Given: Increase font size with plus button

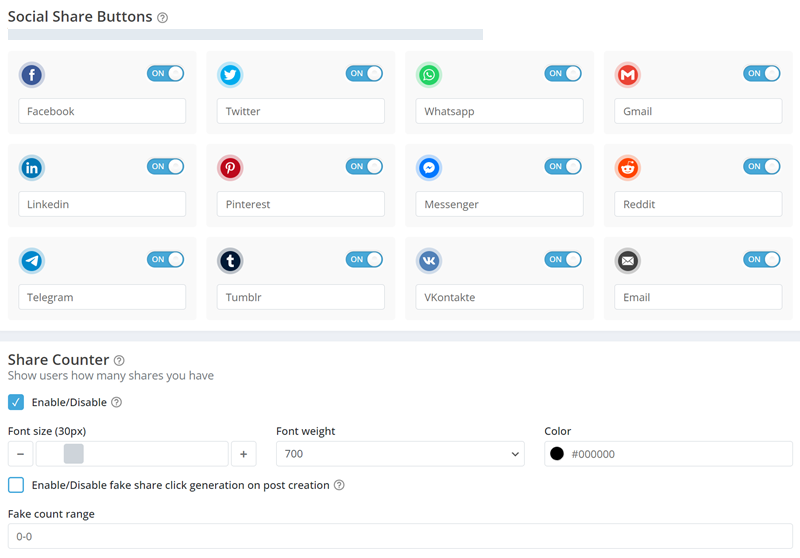Looking at the screenshot, I should pos(243,453).
